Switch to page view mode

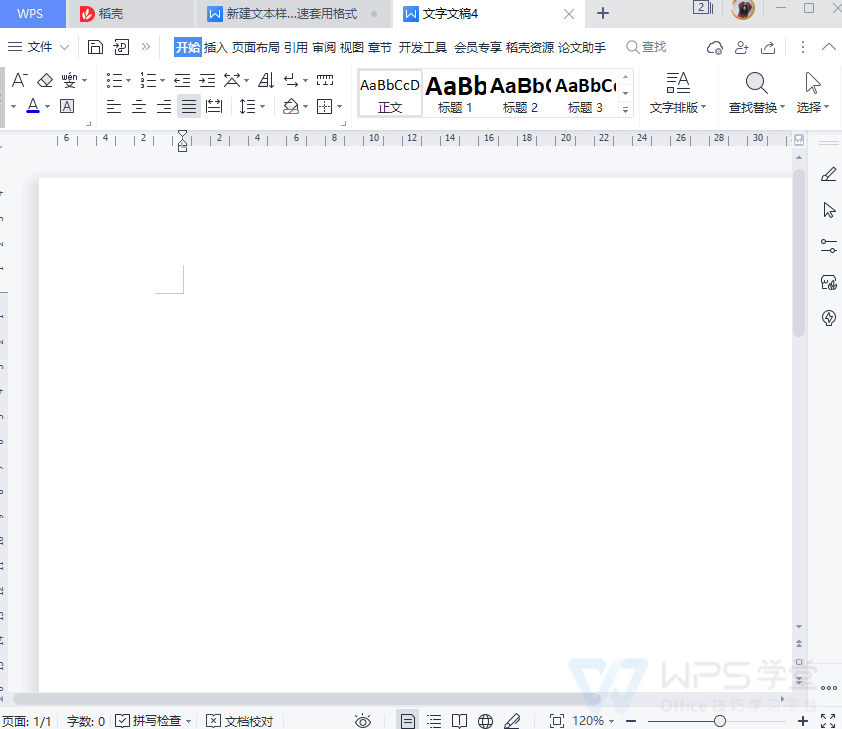[x=408, y=720]
